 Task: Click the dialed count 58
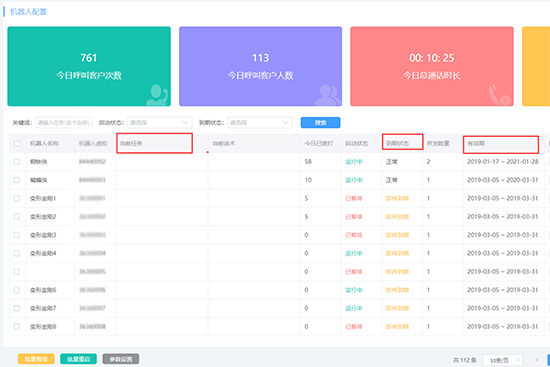[308, 162]
